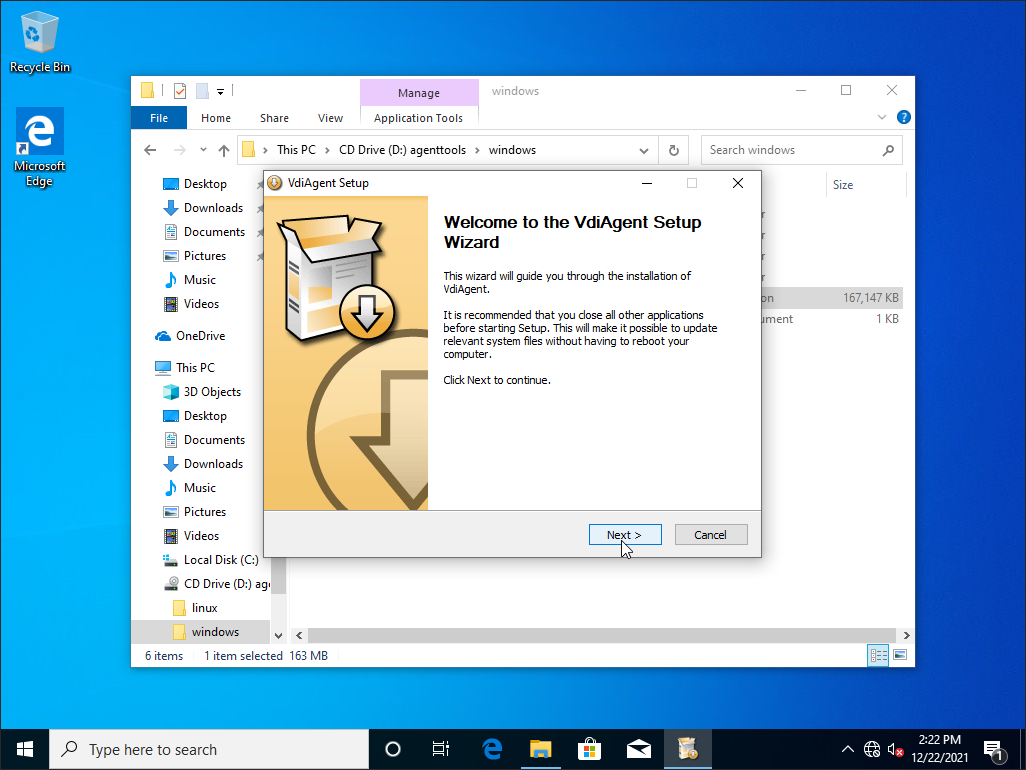Open Music under This PC
The image size is (1026, 770).
click(200, 488)
